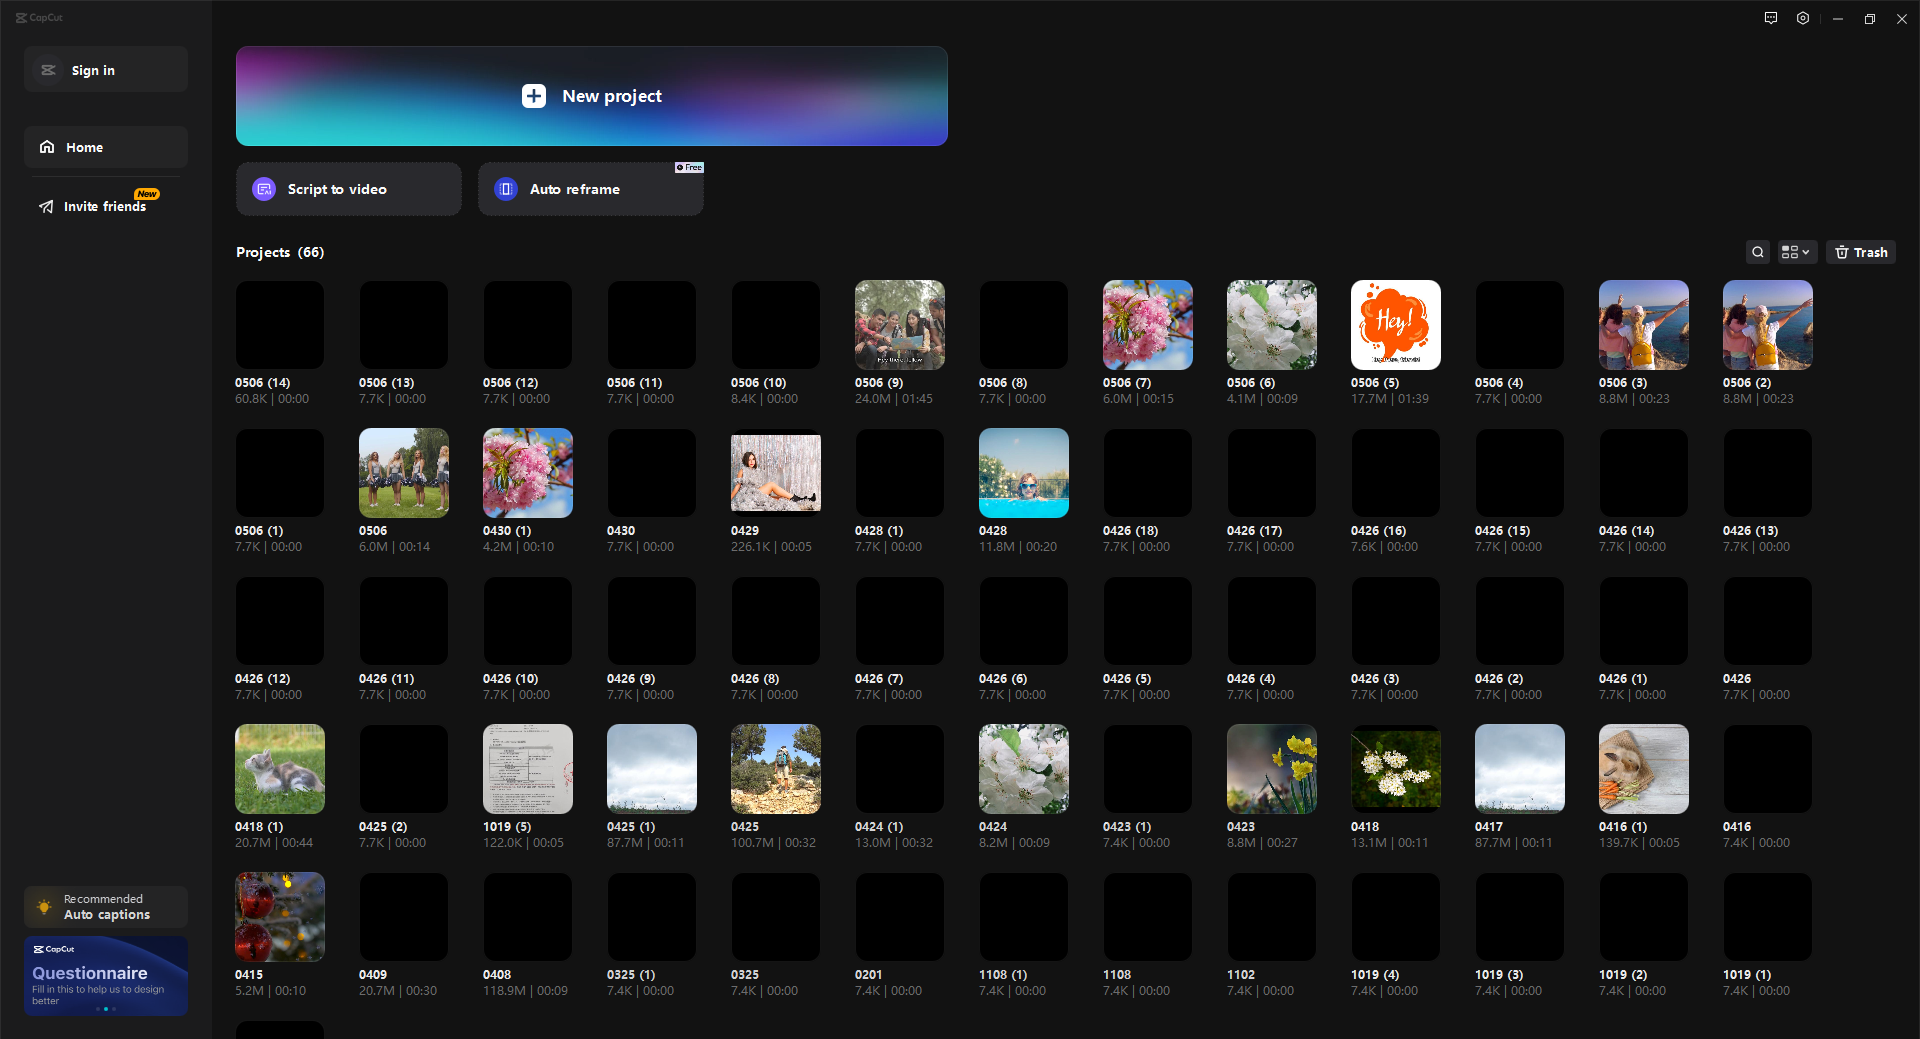Click the Free badge on Auto reframe
Image resolution: width=1920 pixels, height=1039 pixels.
click(689, 167)
